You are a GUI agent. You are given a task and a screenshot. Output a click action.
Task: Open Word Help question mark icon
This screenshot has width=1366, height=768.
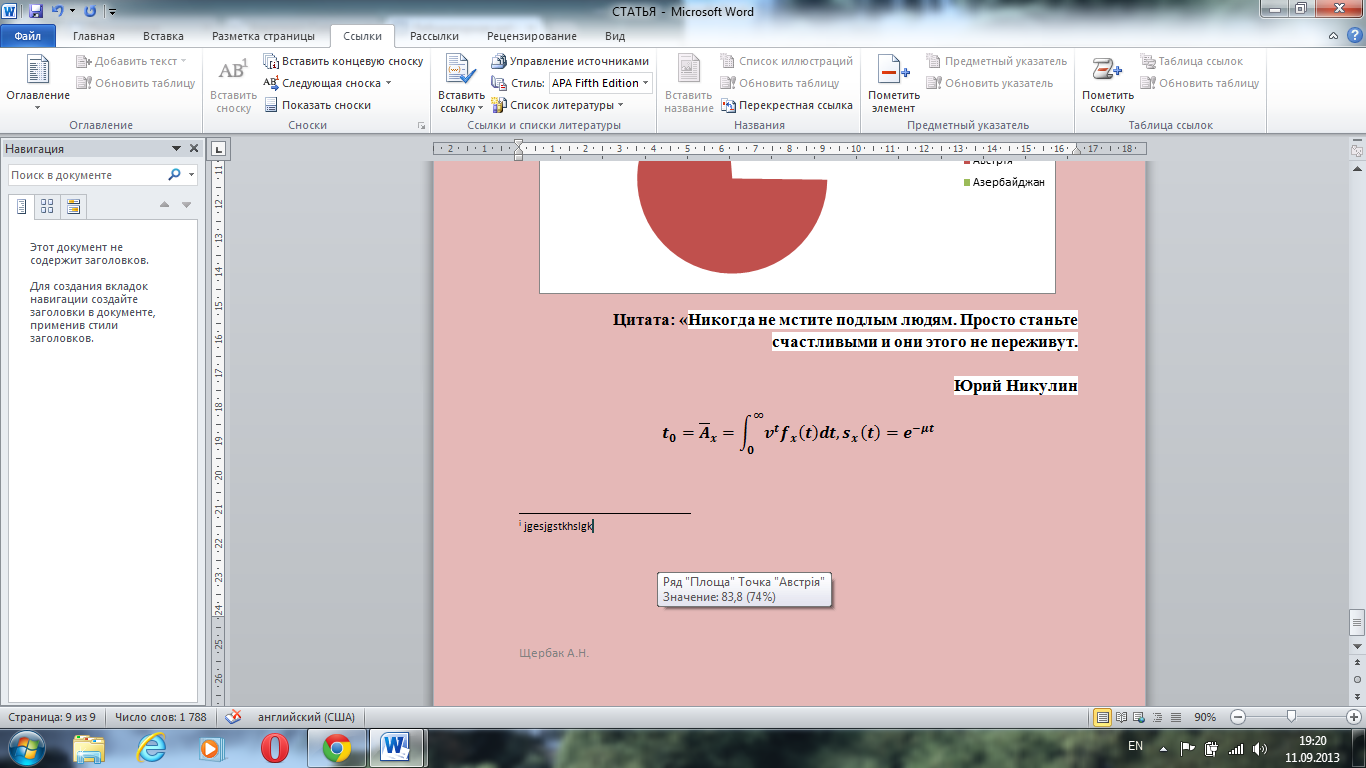pyautogui.click(x=1354, y=36)
